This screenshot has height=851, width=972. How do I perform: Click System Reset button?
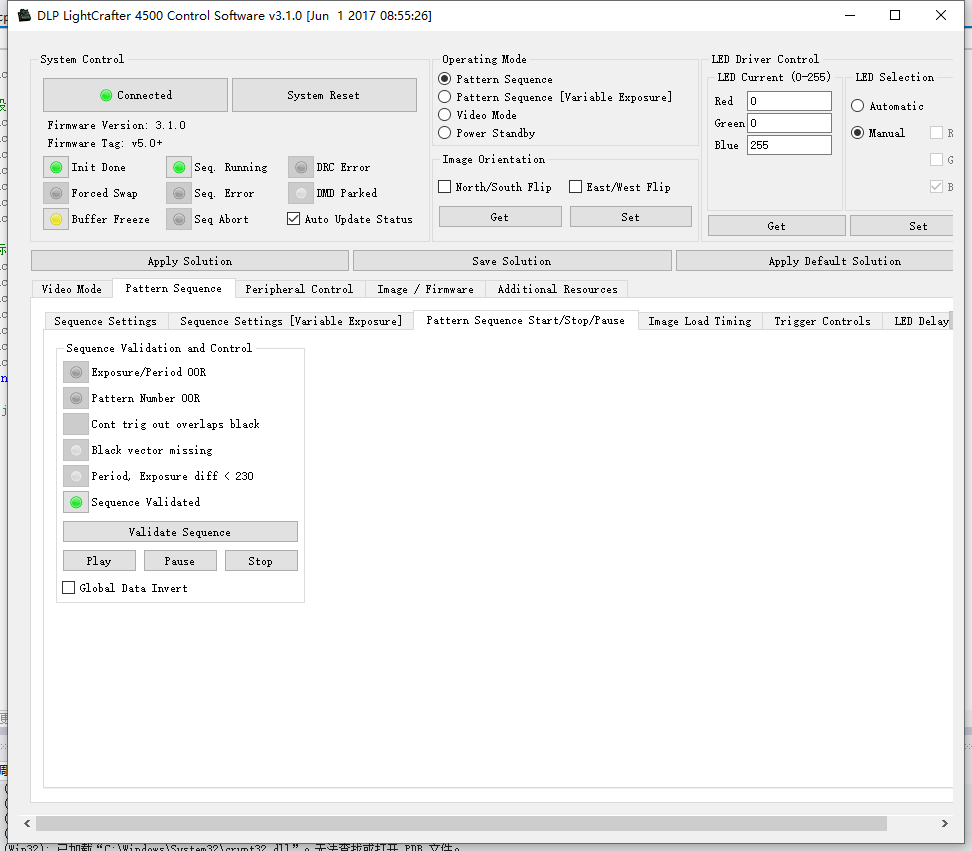pyautogui.click(x=324, y=95)
